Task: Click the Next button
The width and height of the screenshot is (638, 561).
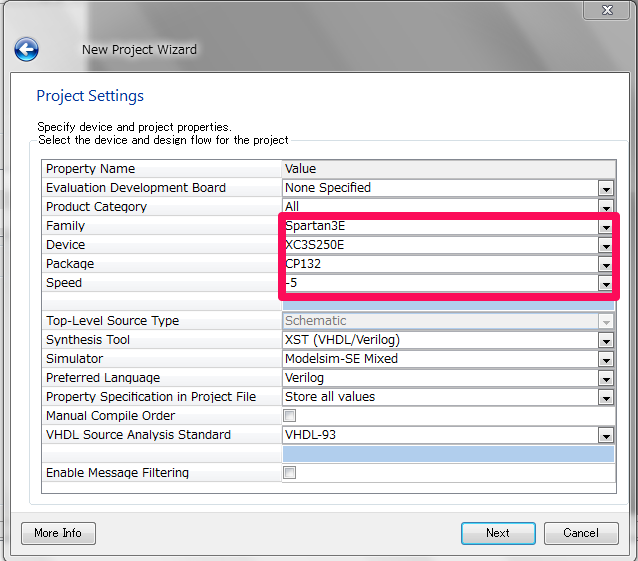Action: coord(498,533)
